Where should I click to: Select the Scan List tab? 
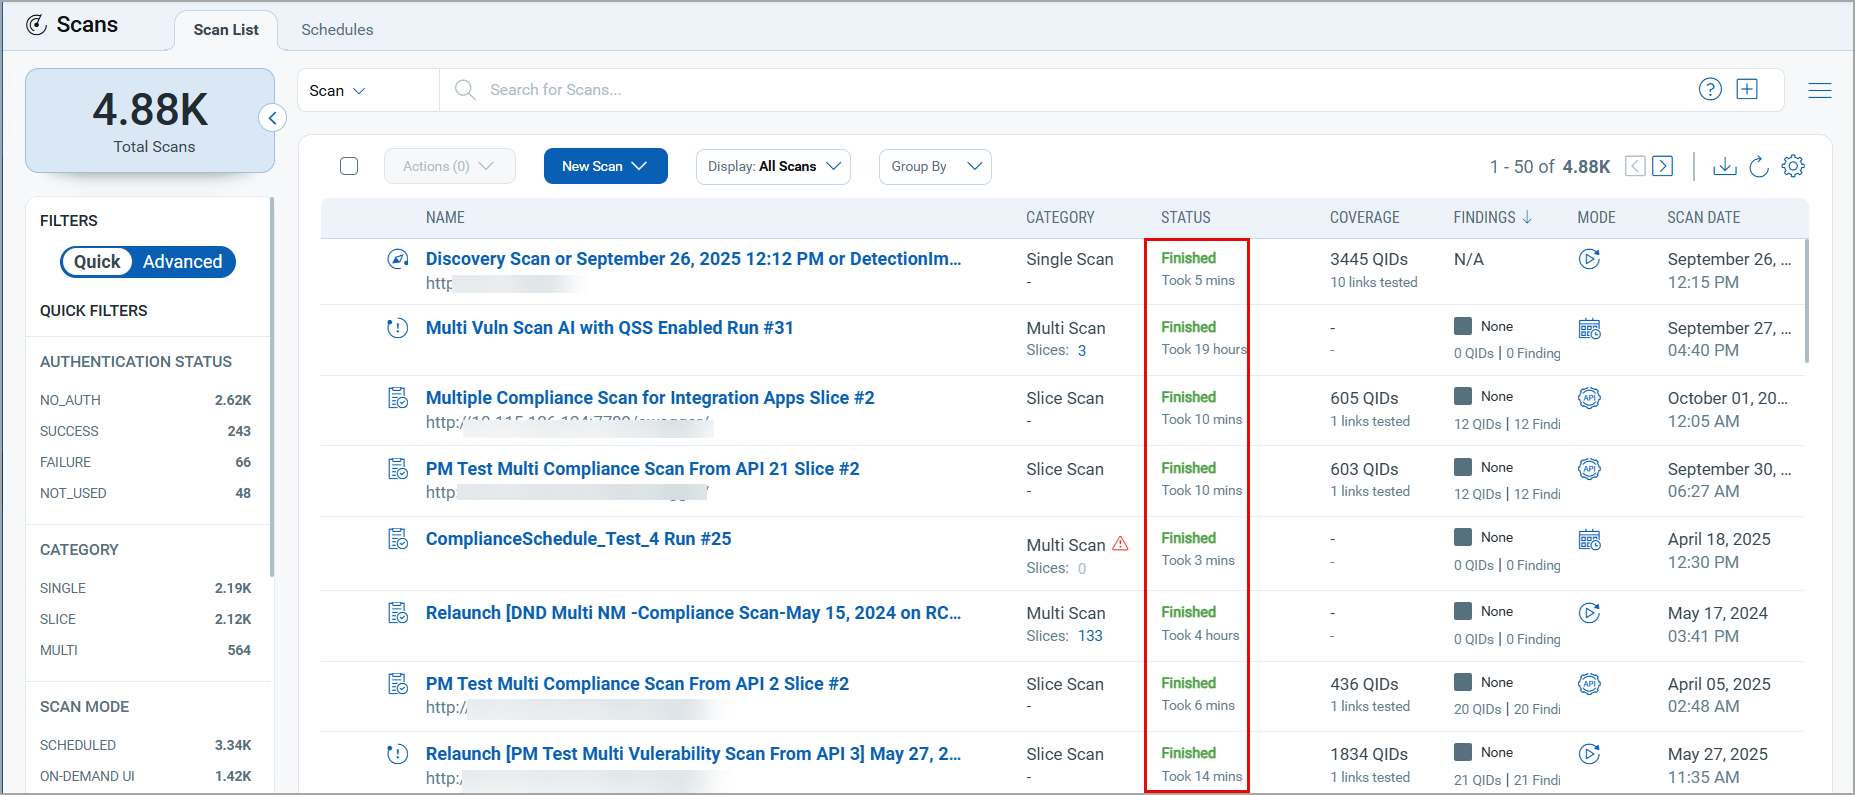pyautogui.click(x=226, y=30)
